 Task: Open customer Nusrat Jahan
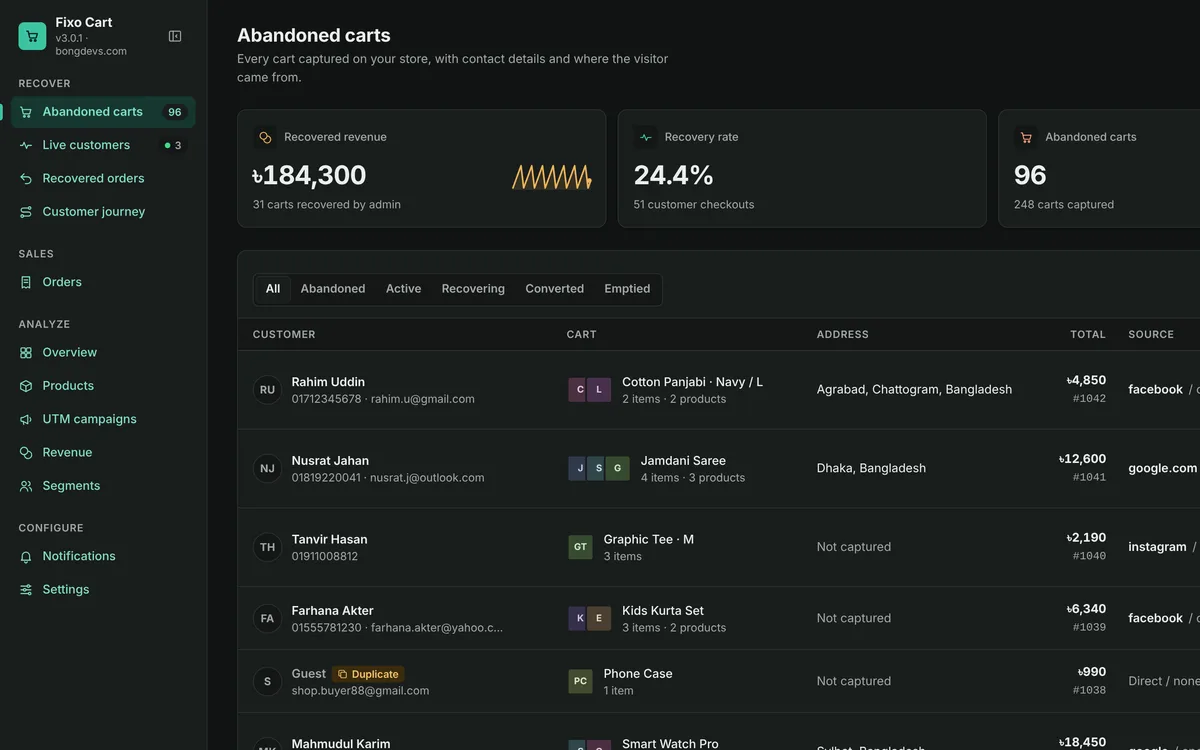tap(330, 461)
